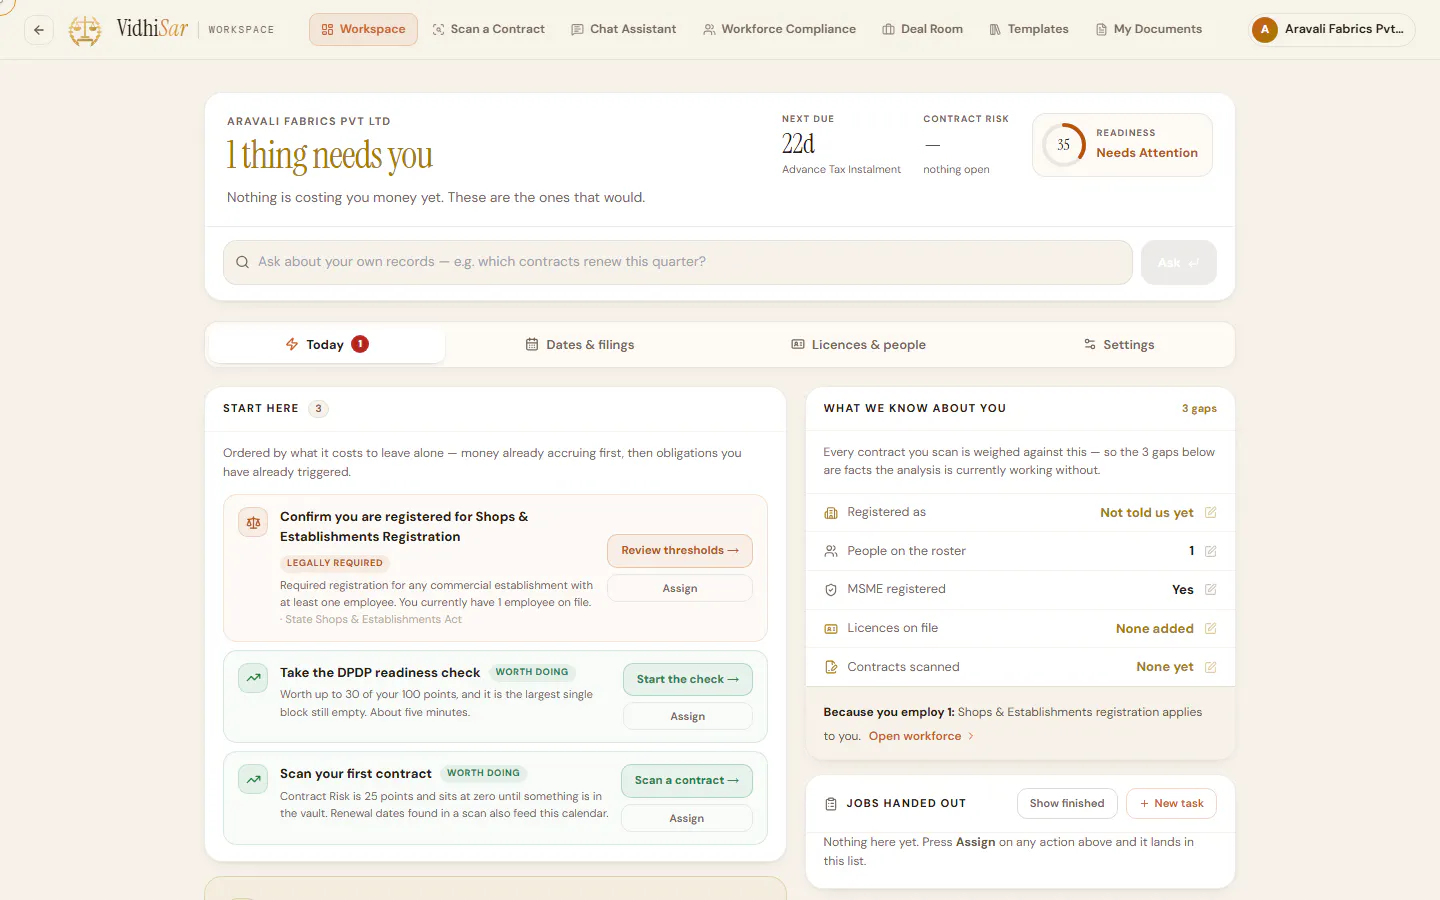1440x900 pixels.
Task: Click Review thresholds button
Action: pos(680,551)
